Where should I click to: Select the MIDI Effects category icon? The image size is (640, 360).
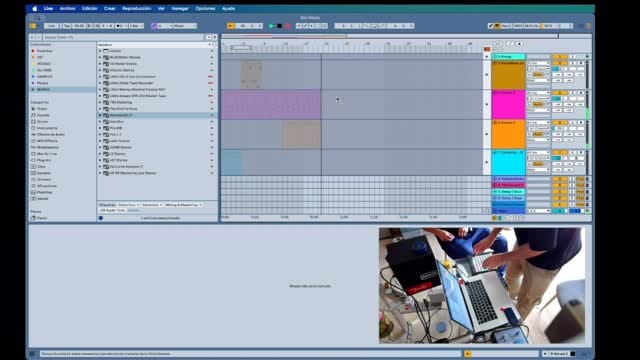pyautogui.click(x=33, y=141)
